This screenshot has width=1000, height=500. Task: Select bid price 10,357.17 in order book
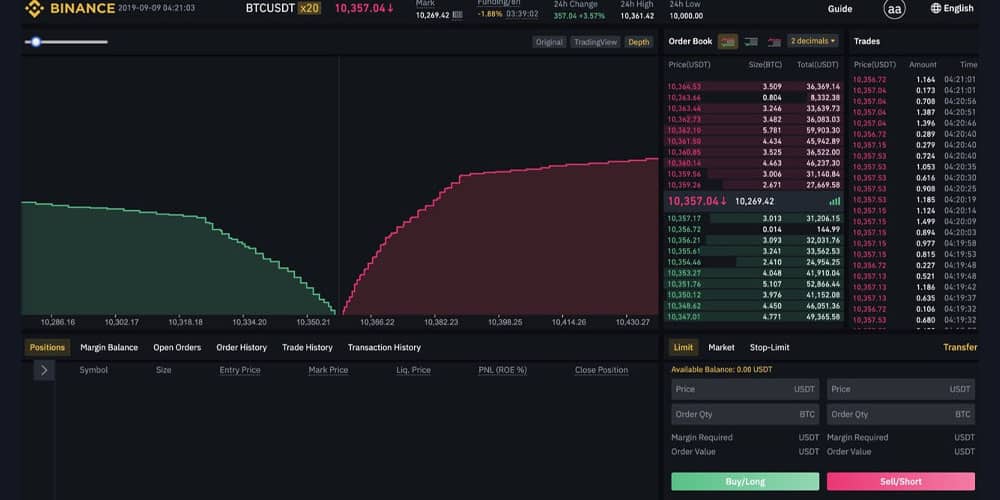[x=684, y=218]
